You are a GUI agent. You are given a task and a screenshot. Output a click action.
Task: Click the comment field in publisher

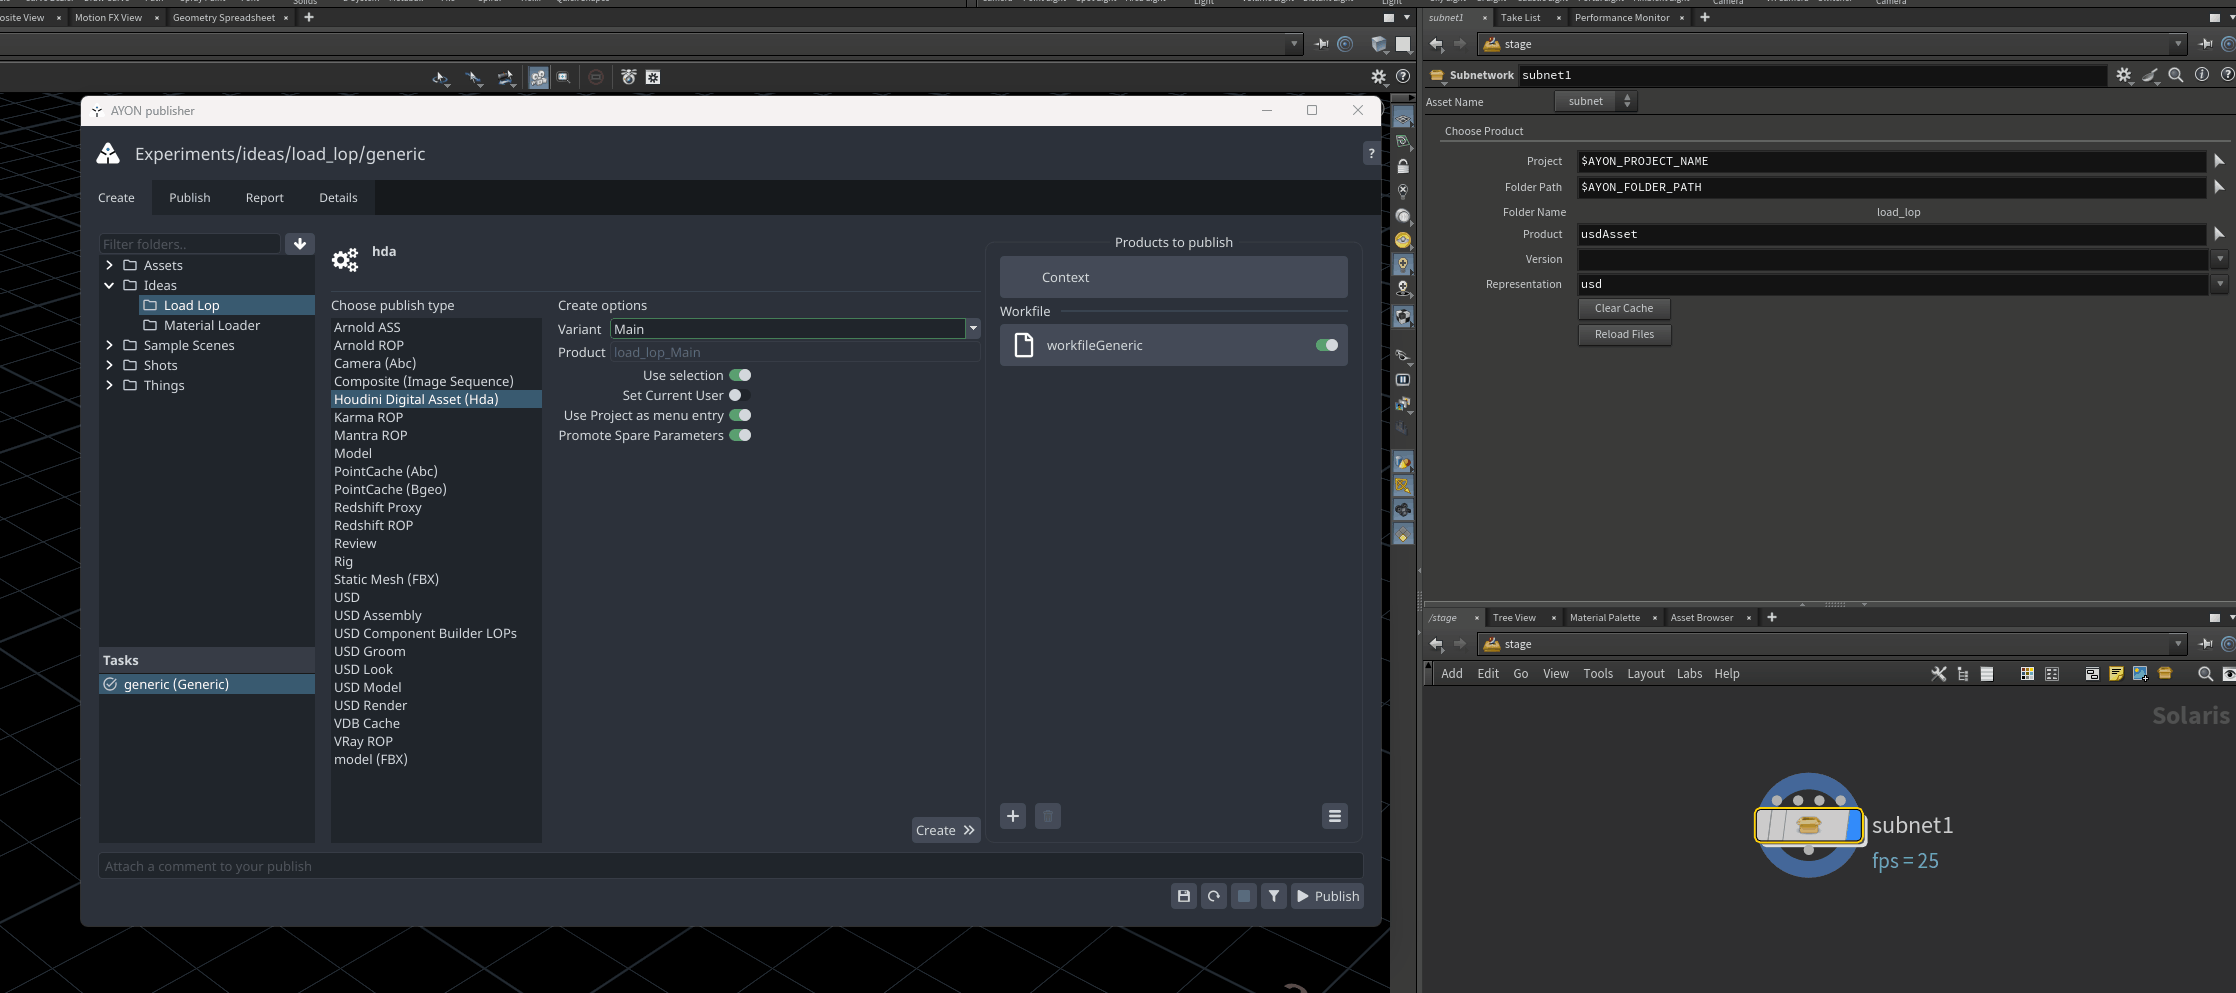click(731, 866)
